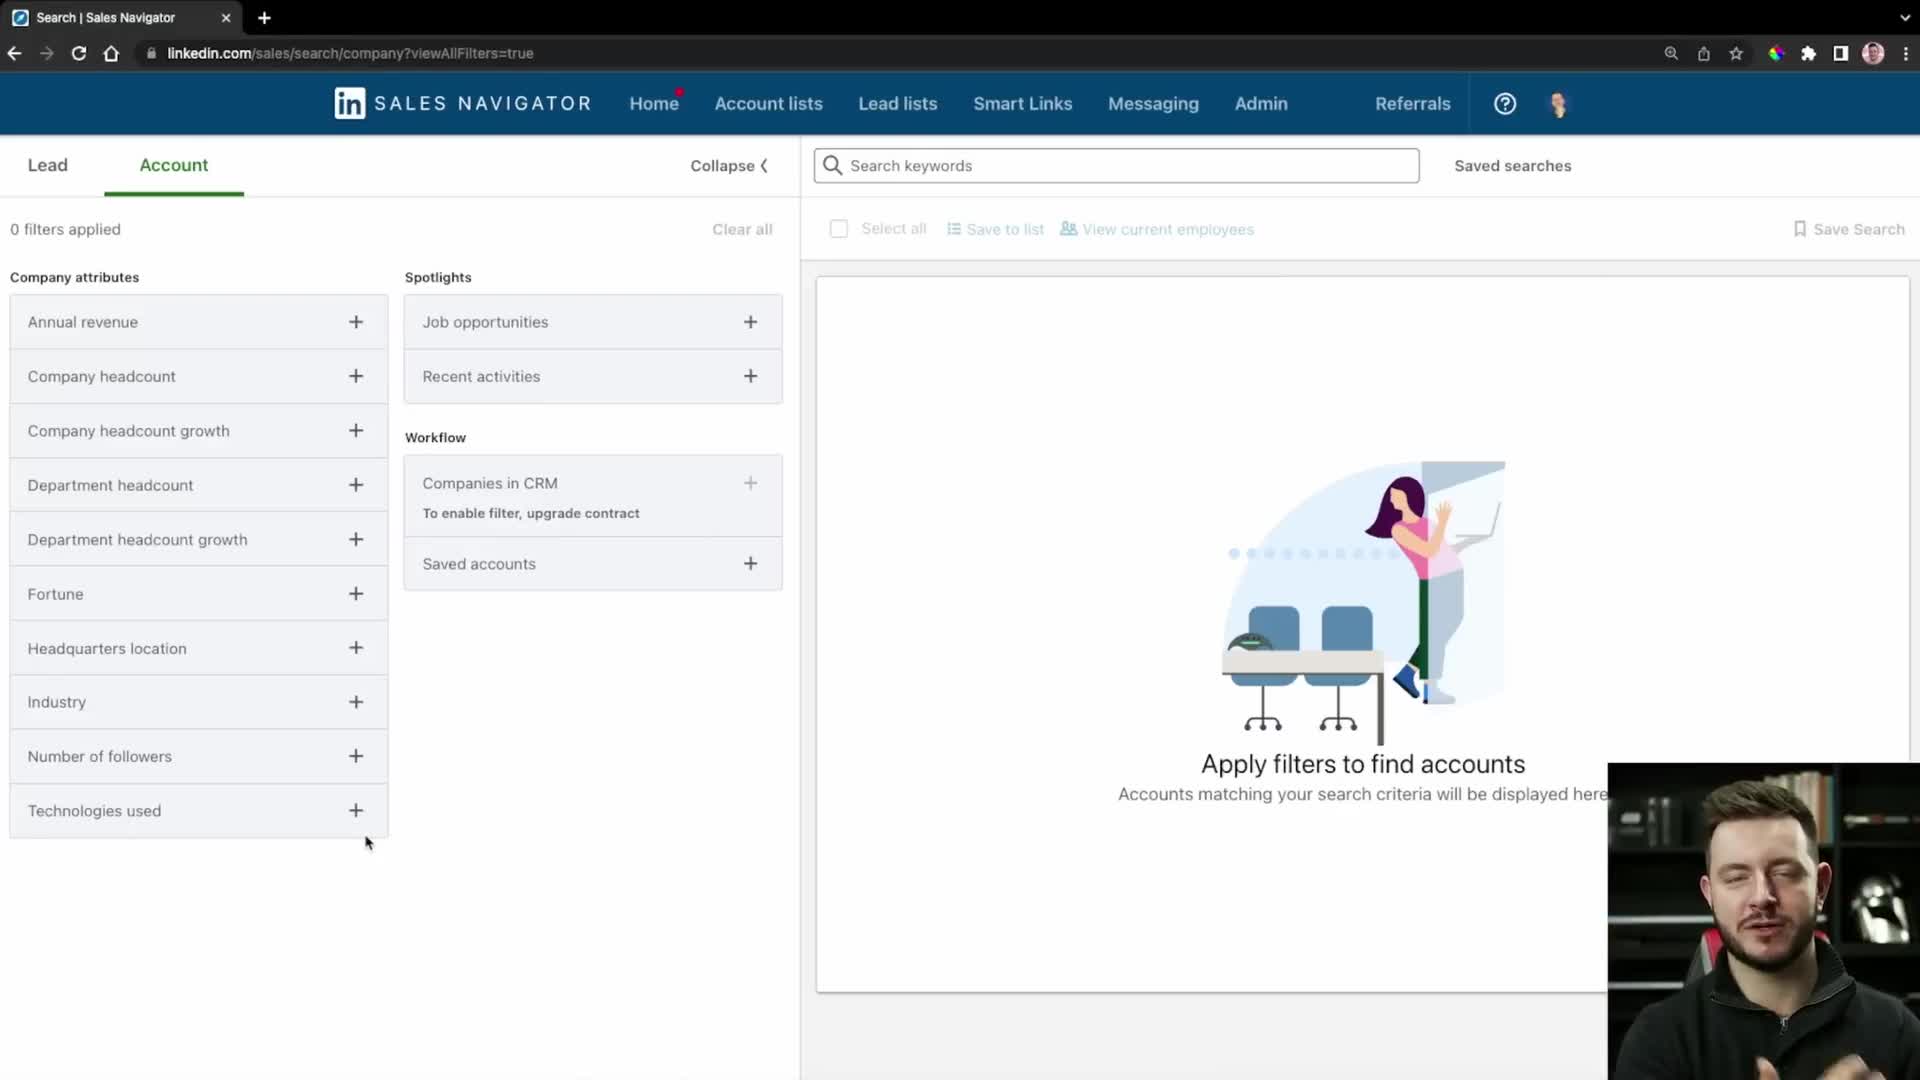Click the browser reload icon
The width and height of the screenshot is (1920, 1080).
79,54
